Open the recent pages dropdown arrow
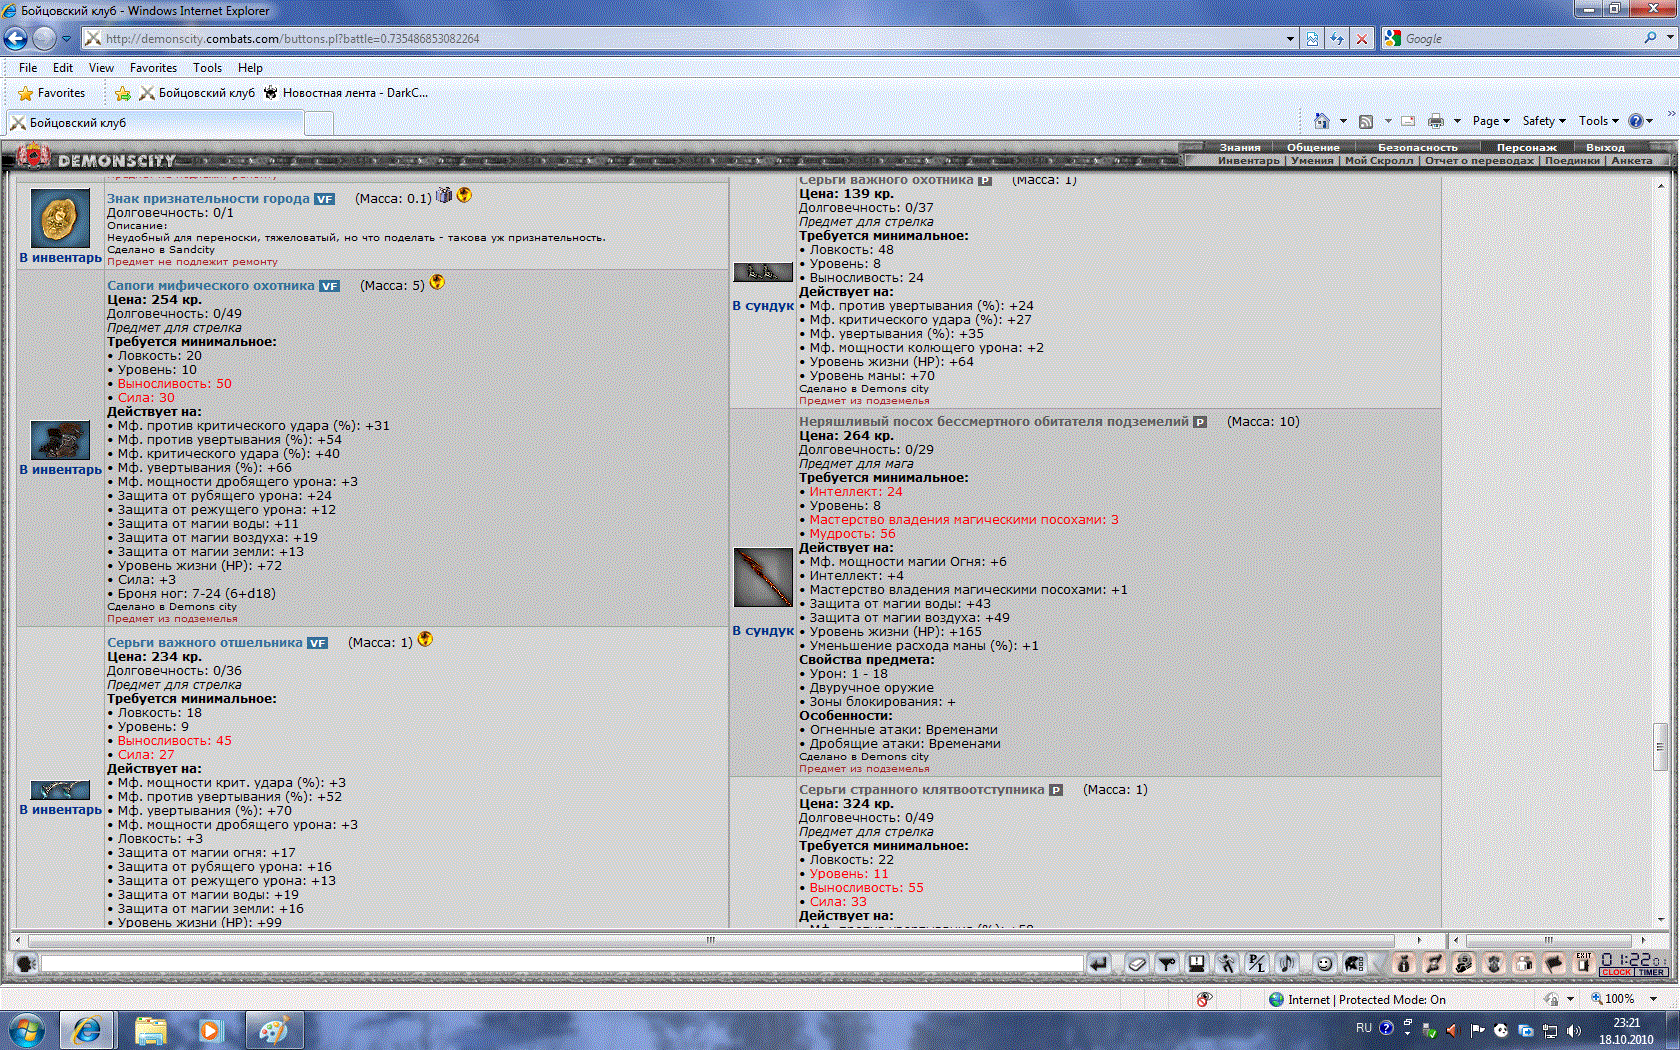1680x1050 pixels. (67, 39)
